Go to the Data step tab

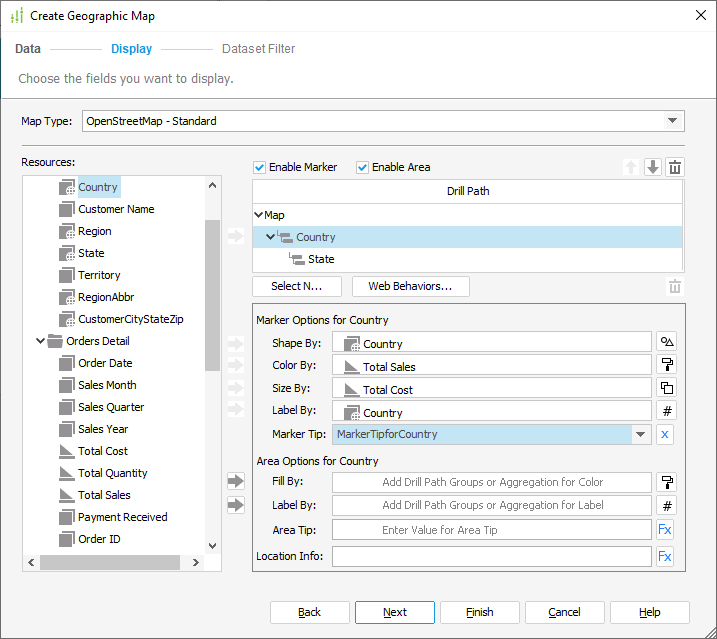pyautogui.click(x=28, y=49)
